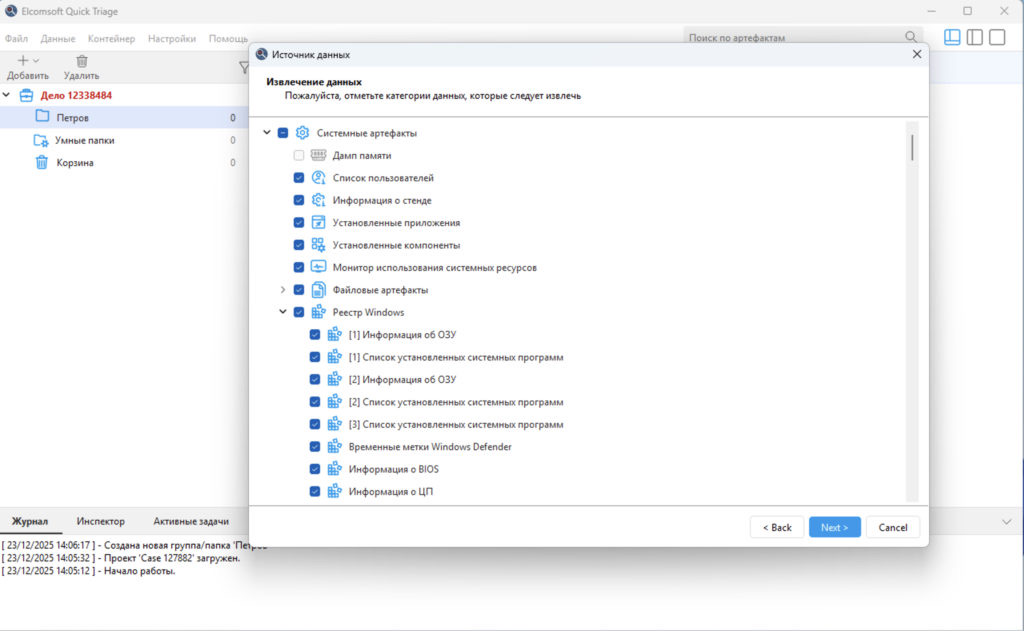Click the Next button

pos(835,527)
